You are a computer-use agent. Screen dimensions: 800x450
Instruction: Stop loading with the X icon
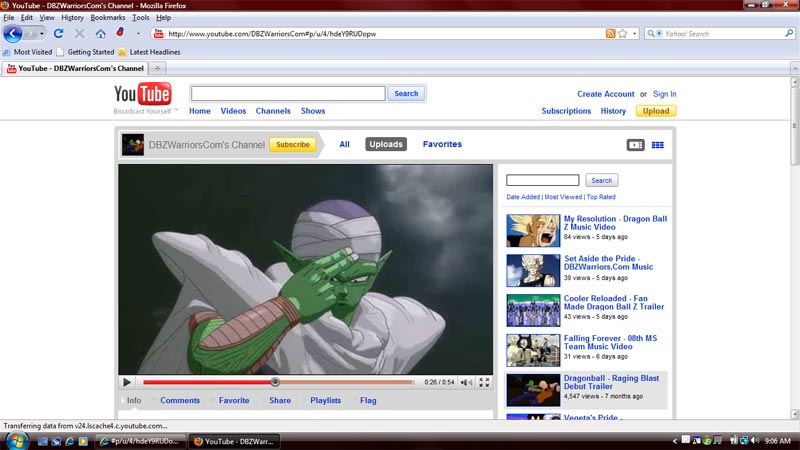[x=80, y=34]
